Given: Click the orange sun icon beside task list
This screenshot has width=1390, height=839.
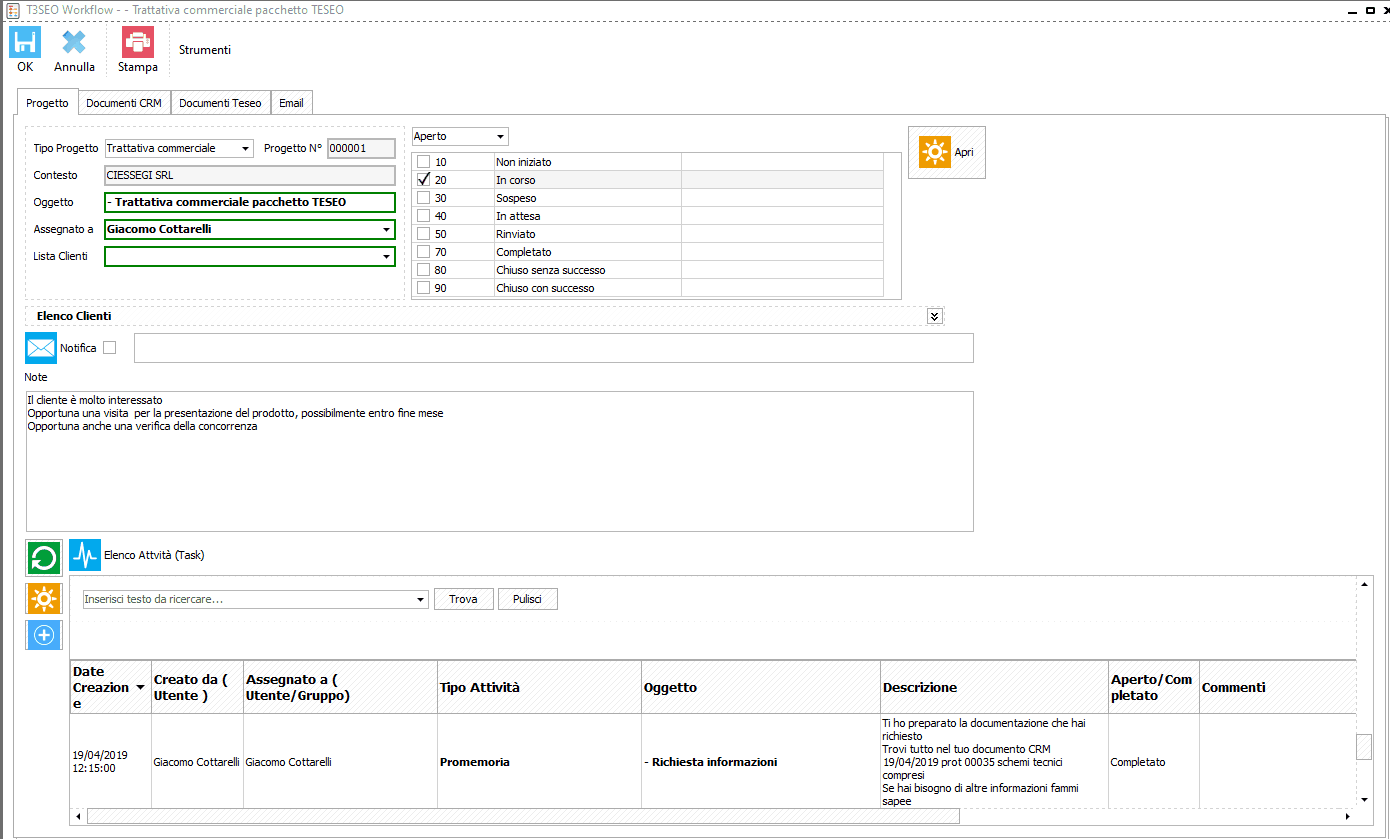Looking at the screenshot, I should (44, 599).
